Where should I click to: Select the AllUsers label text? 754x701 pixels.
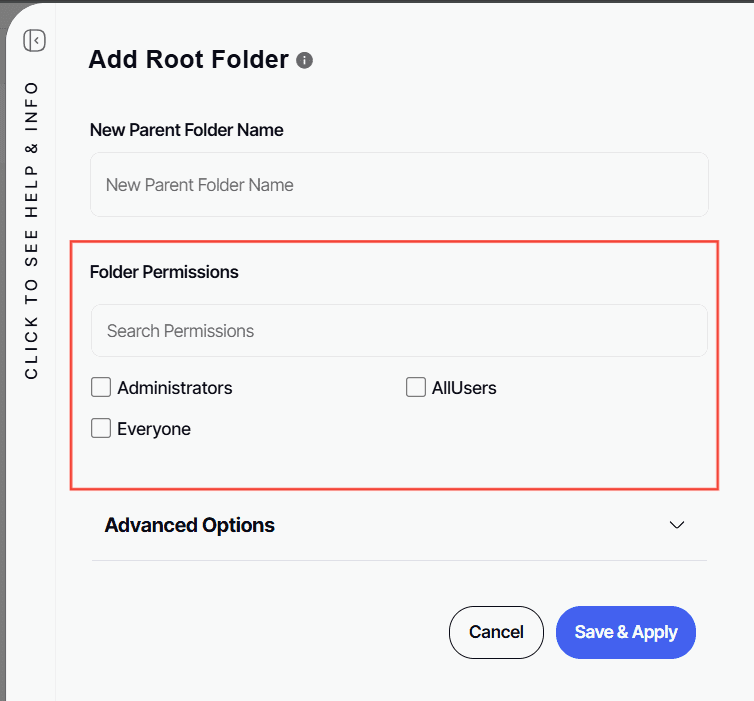(464, 388)
